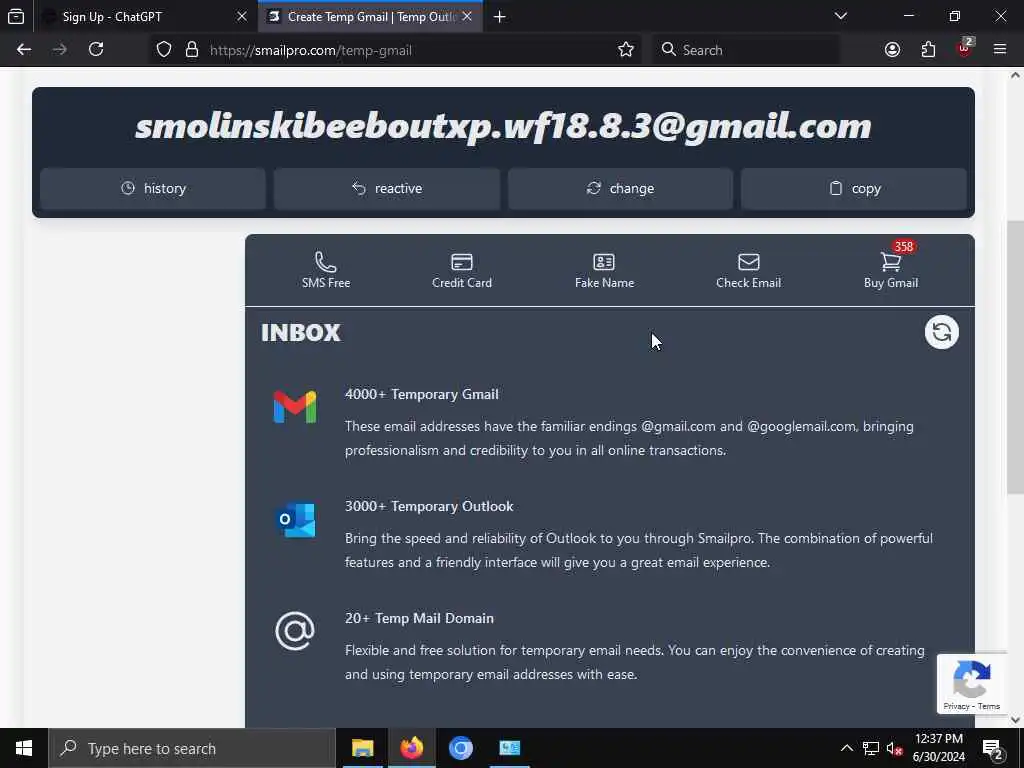Click the Outlook logo icon

295,520
